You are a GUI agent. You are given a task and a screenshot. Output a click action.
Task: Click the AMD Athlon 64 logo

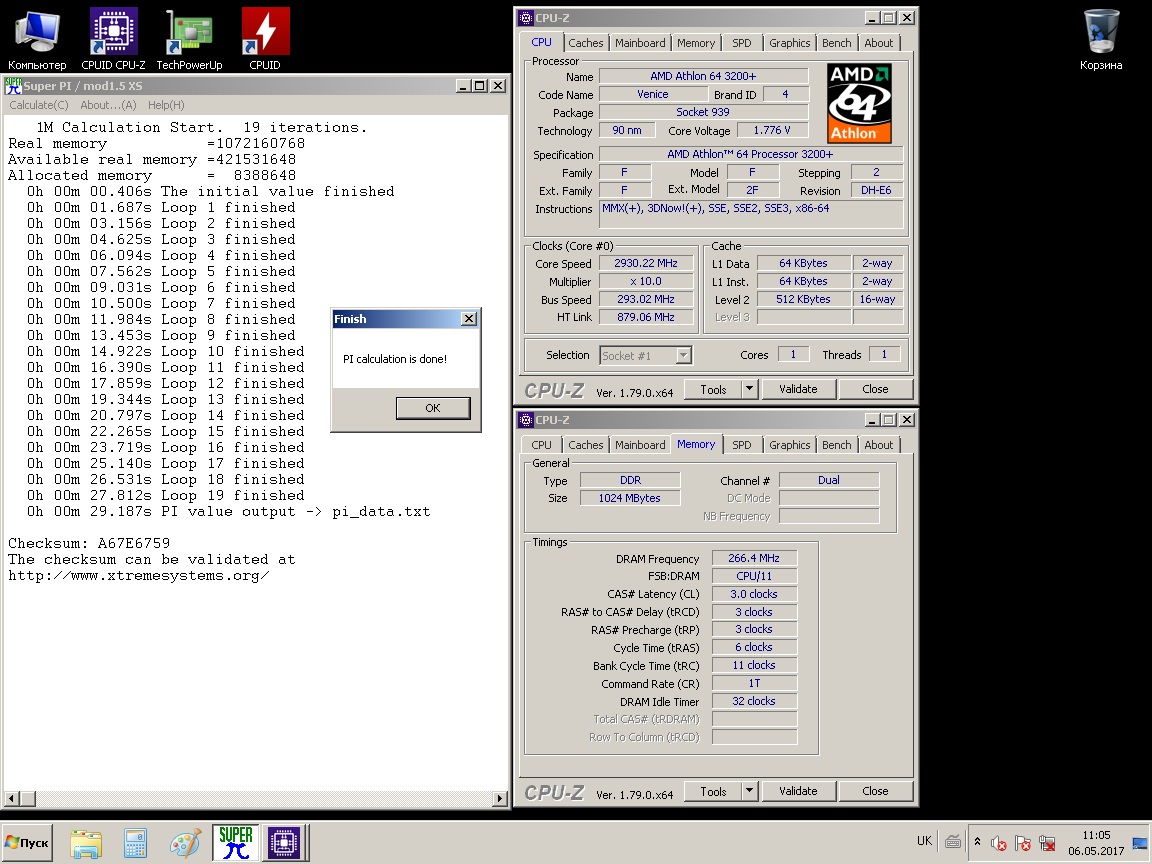[859, 103]
